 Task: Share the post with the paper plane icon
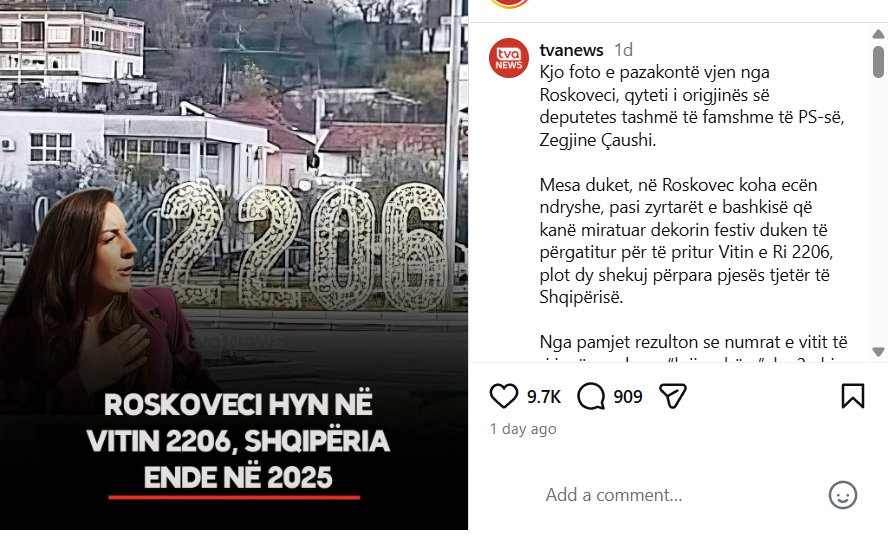coord(673,396)
